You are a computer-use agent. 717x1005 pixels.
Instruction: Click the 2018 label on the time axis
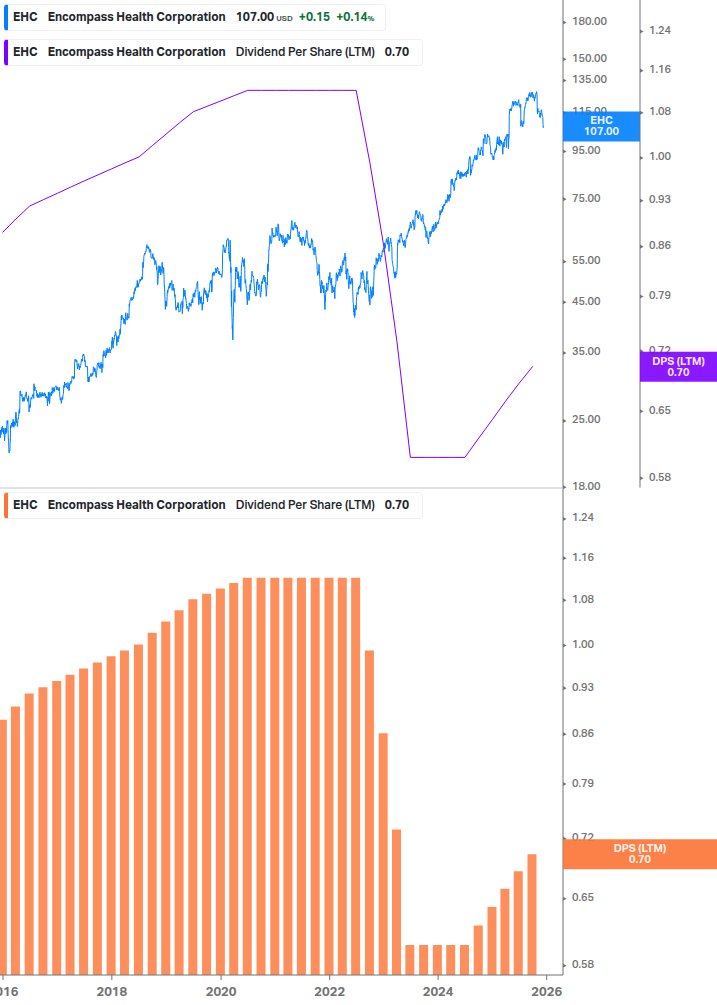coord(111,992)
